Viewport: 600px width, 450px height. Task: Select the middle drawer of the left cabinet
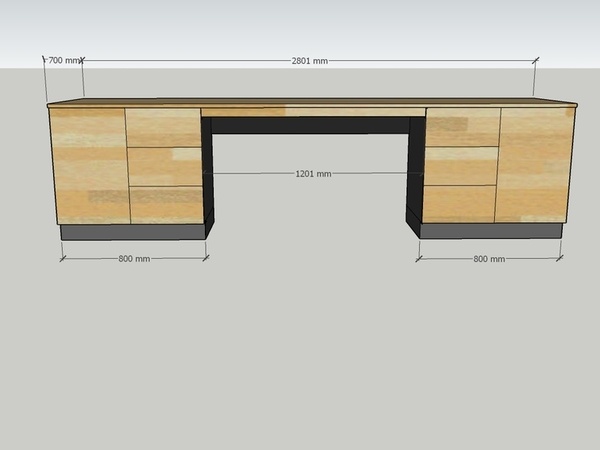tap(165, 167)
